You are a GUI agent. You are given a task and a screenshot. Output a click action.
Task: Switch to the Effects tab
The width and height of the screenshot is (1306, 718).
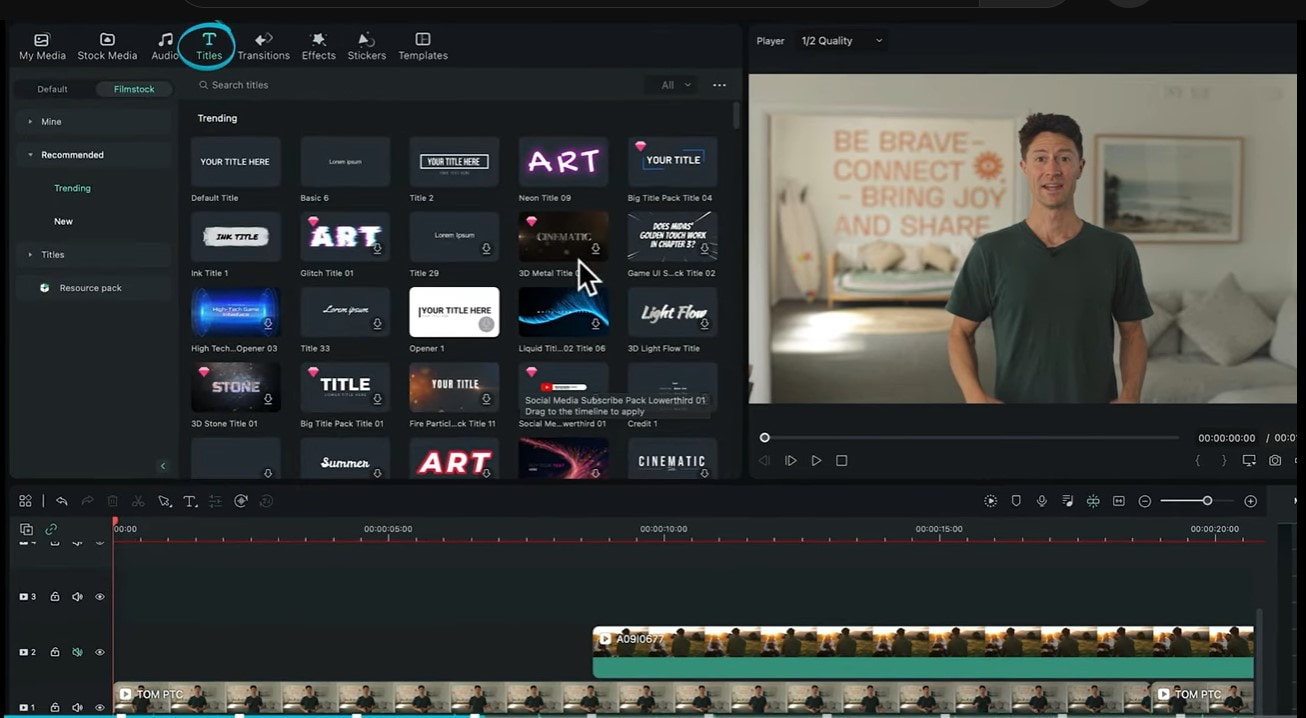click(x=318, y=47)
